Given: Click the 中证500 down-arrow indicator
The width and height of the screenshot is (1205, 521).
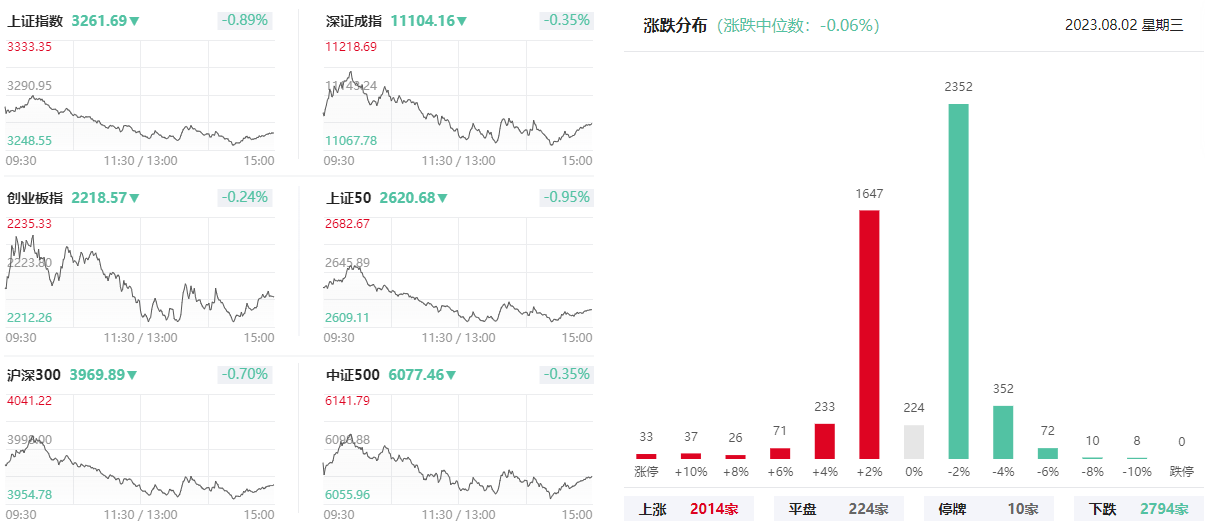Looking at the screenshot, I should pos(451,375).
